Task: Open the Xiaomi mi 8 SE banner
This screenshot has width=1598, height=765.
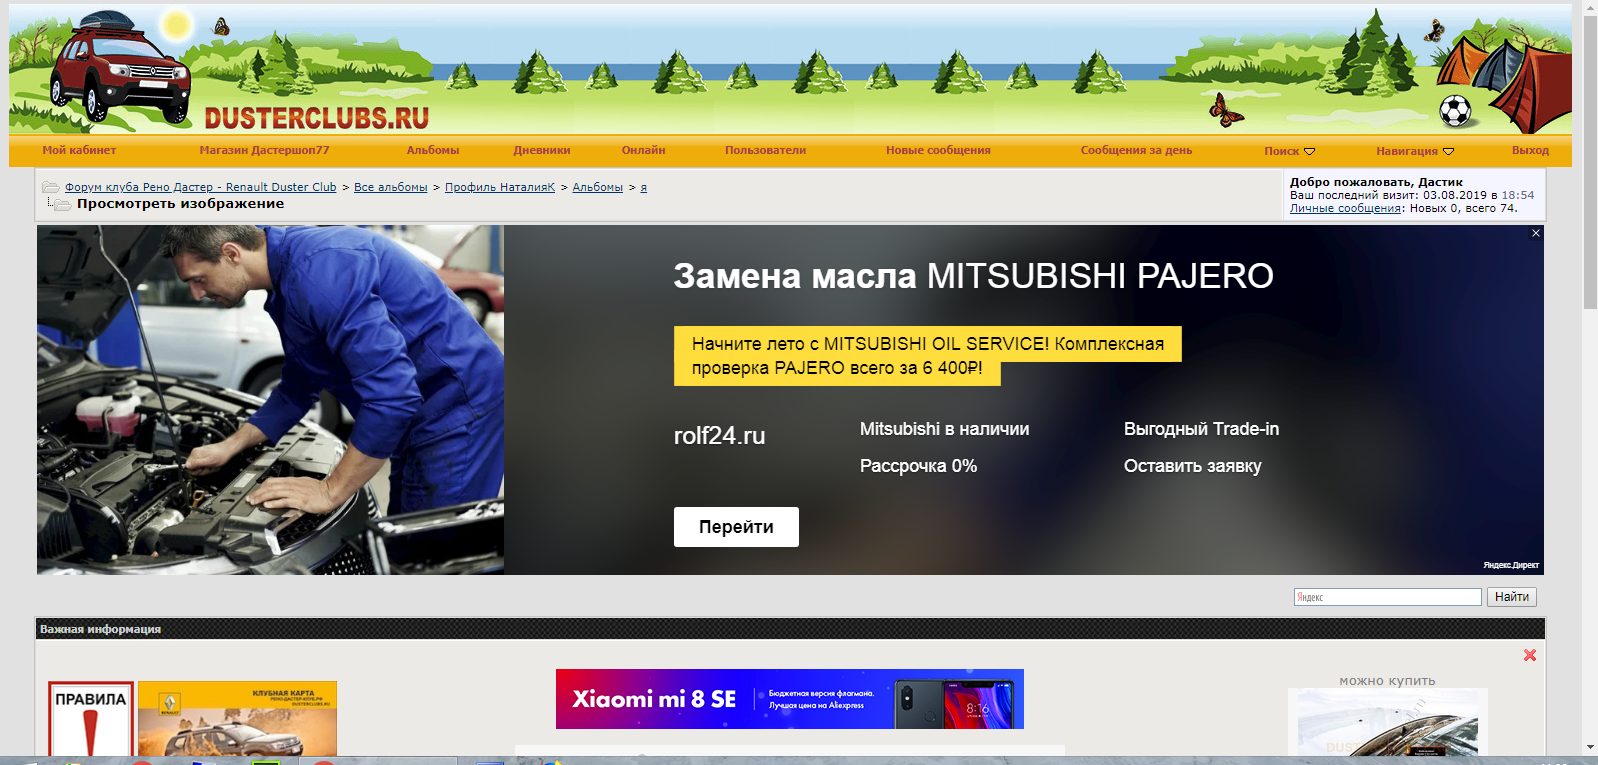Action: point(790,699)
